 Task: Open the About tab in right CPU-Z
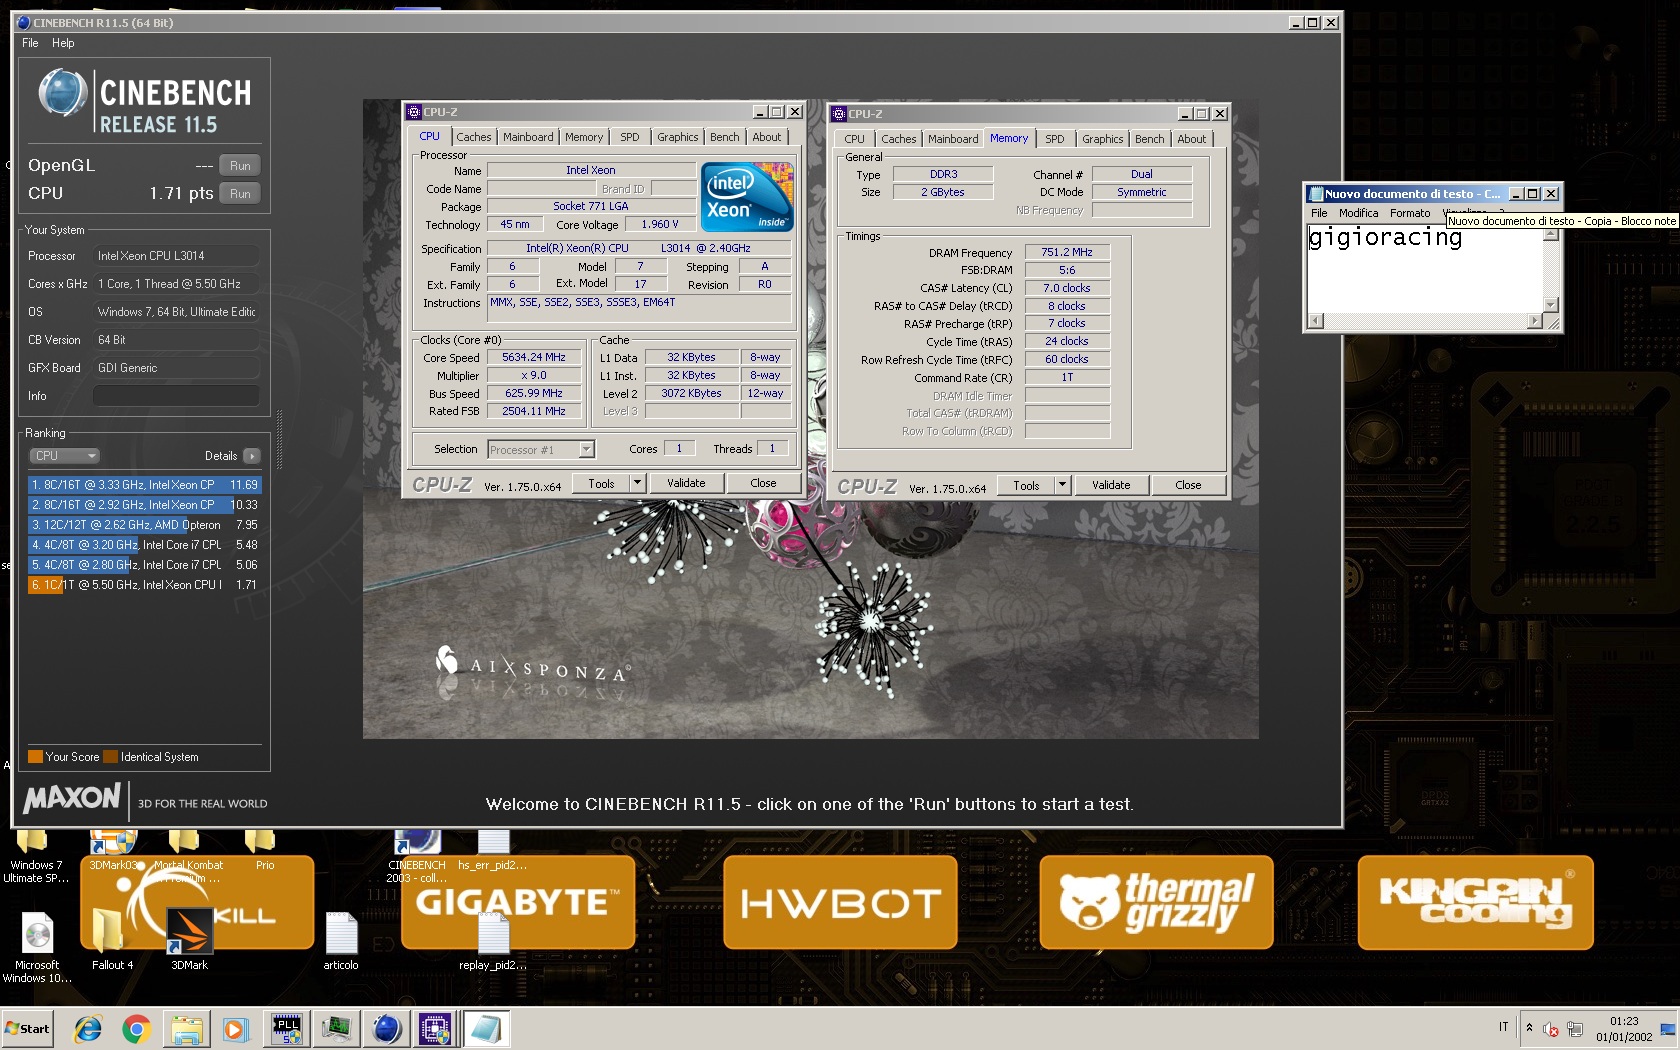click(x=1191, y=140)
